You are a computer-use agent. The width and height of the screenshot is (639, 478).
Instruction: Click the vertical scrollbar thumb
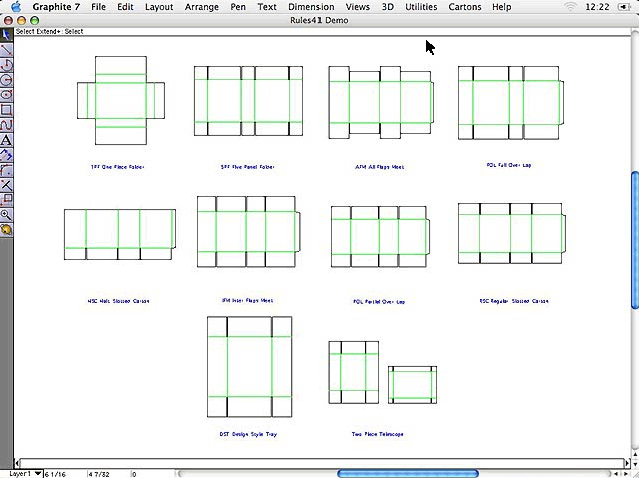(x=634, y=240)
